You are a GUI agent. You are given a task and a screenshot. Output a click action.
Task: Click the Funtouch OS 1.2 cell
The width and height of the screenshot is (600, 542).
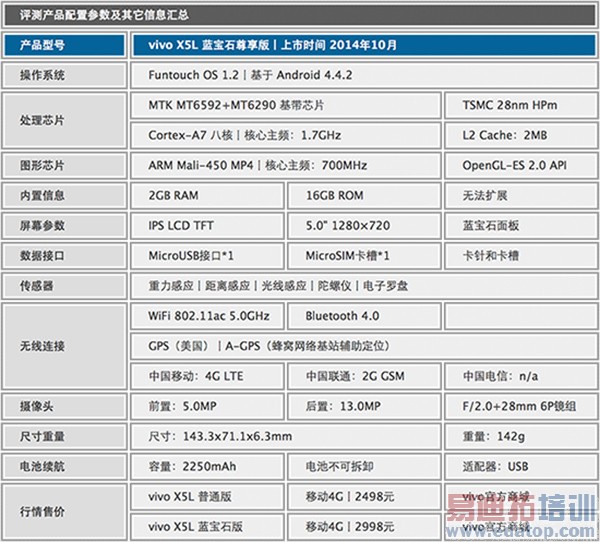coord(364,75)
